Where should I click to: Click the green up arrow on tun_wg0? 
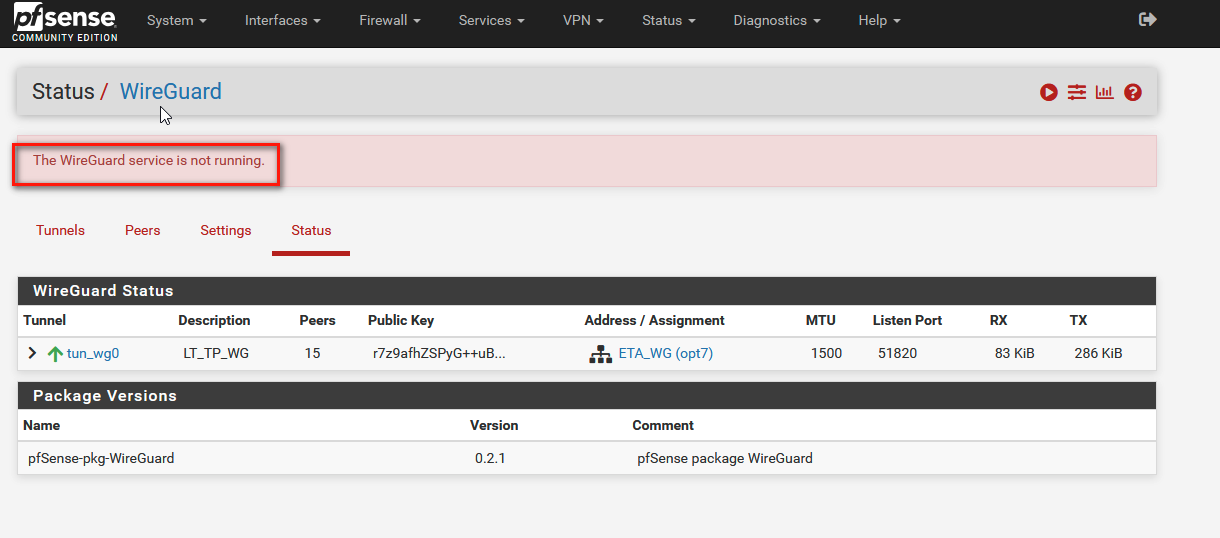pyautogui.click(x=55, y=354)
